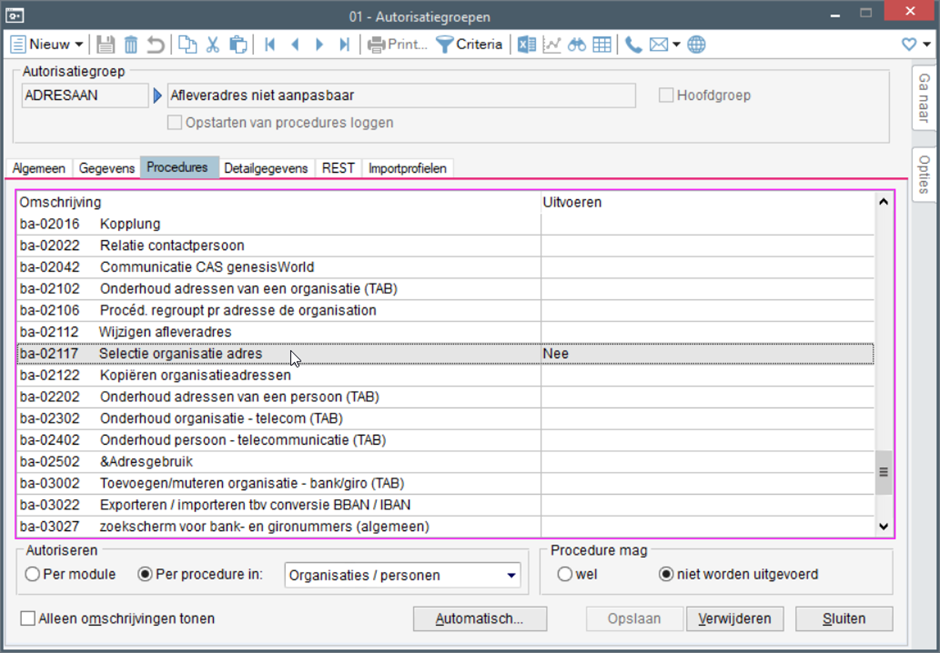Select row ba-02117 Selectie organisatie adres
This screenshot has height=653, width=940.
click(x=445, y=354)
